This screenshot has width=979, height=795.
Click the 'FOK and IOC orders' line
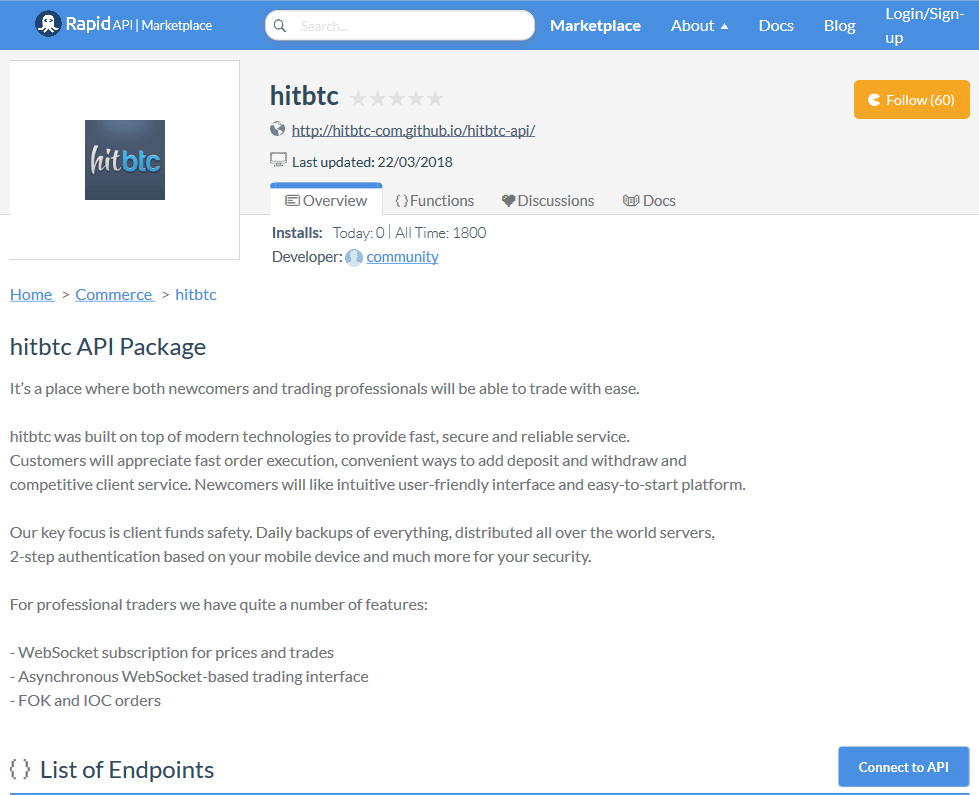86,701
